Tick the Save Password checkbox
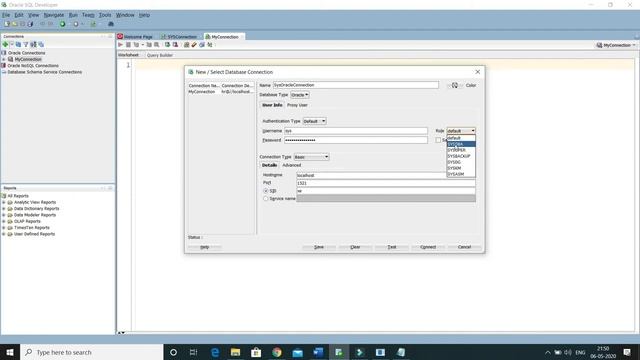640x360 pixels. tap(438, 140)
